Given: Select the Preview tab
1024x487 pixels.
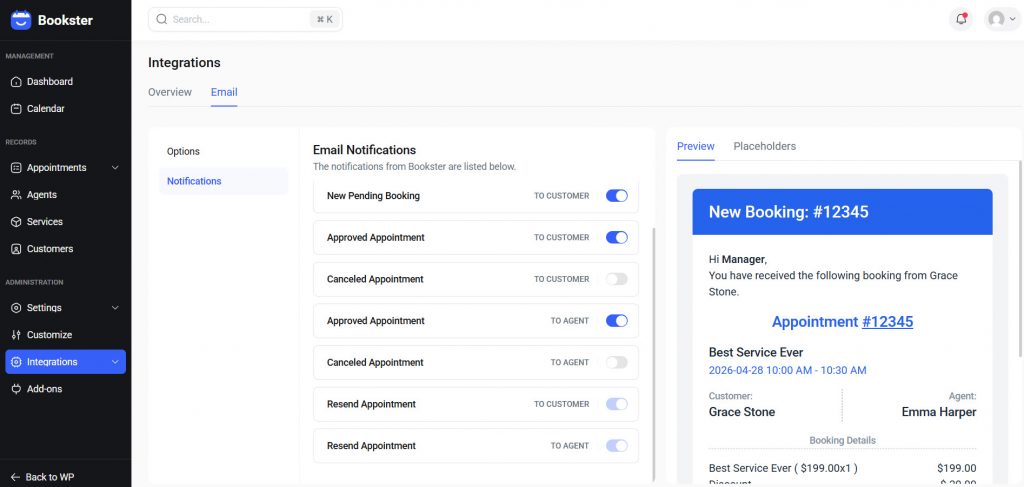Looking at the screenshot, I should coord(696,146).
